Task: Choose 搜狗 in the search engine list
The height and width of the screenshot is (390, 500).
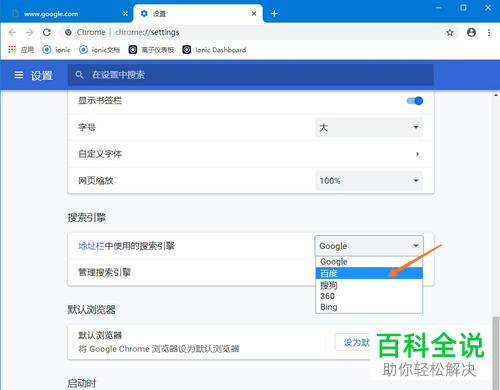Action: [x=369, y=285]
